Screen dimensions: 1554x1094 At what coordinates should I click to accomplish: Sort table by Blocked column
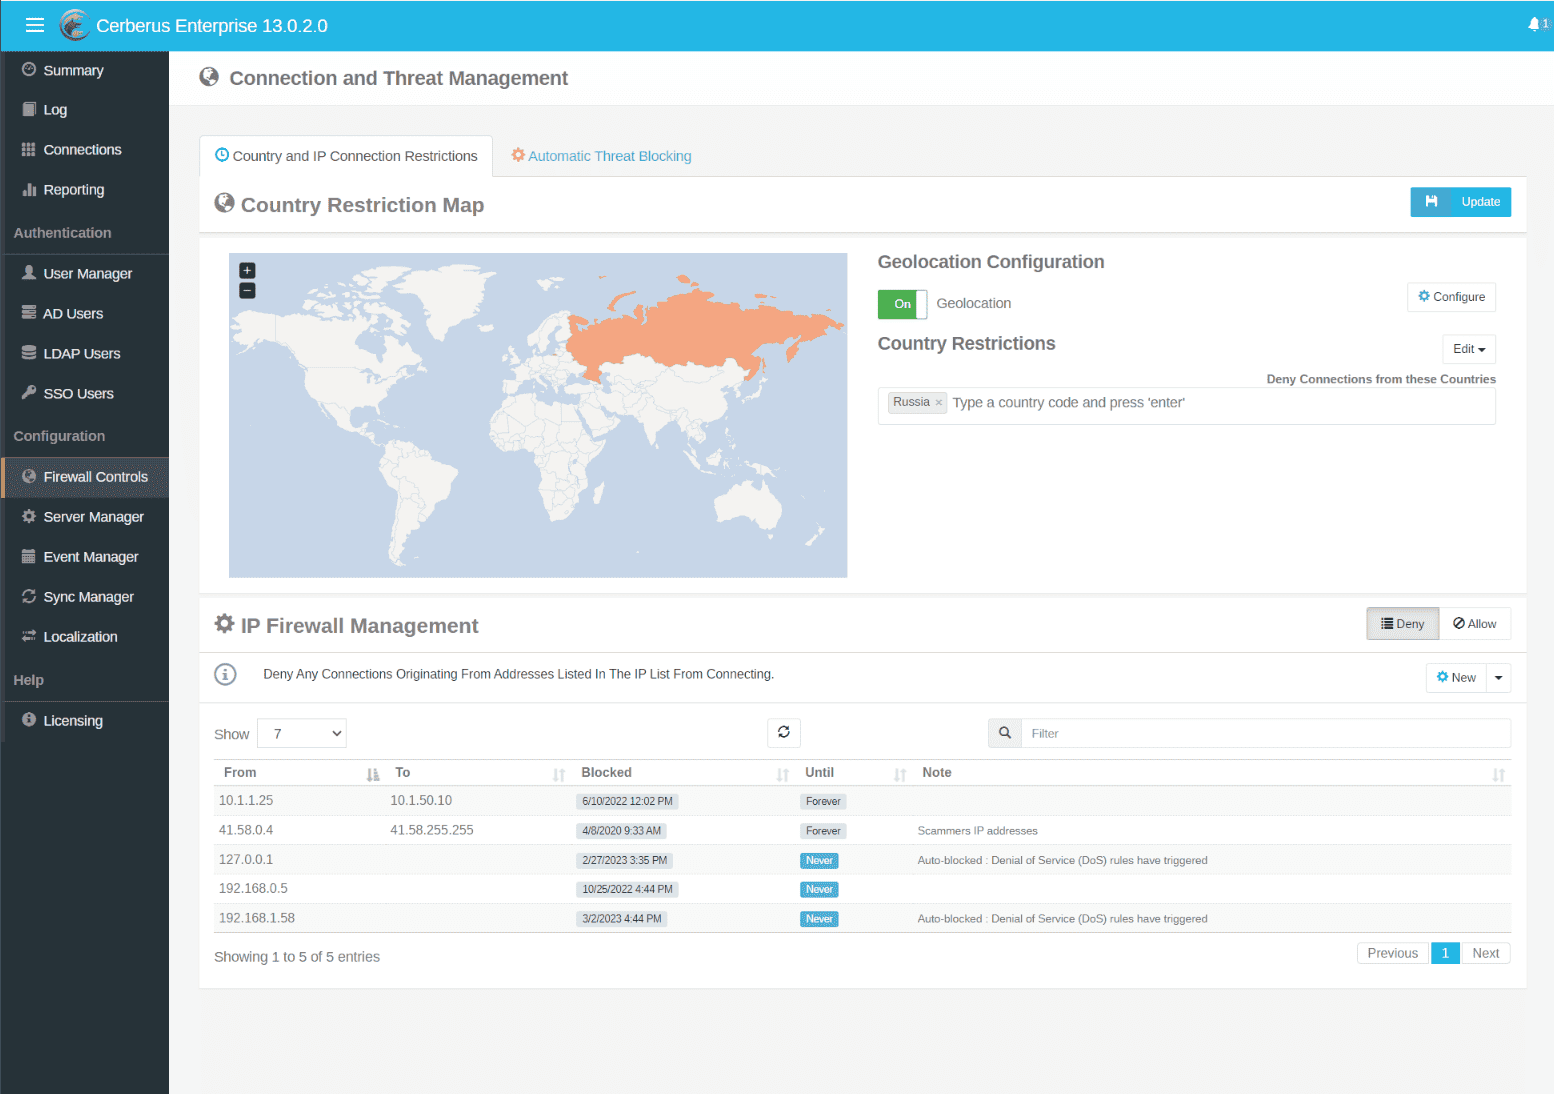(684, 773)
